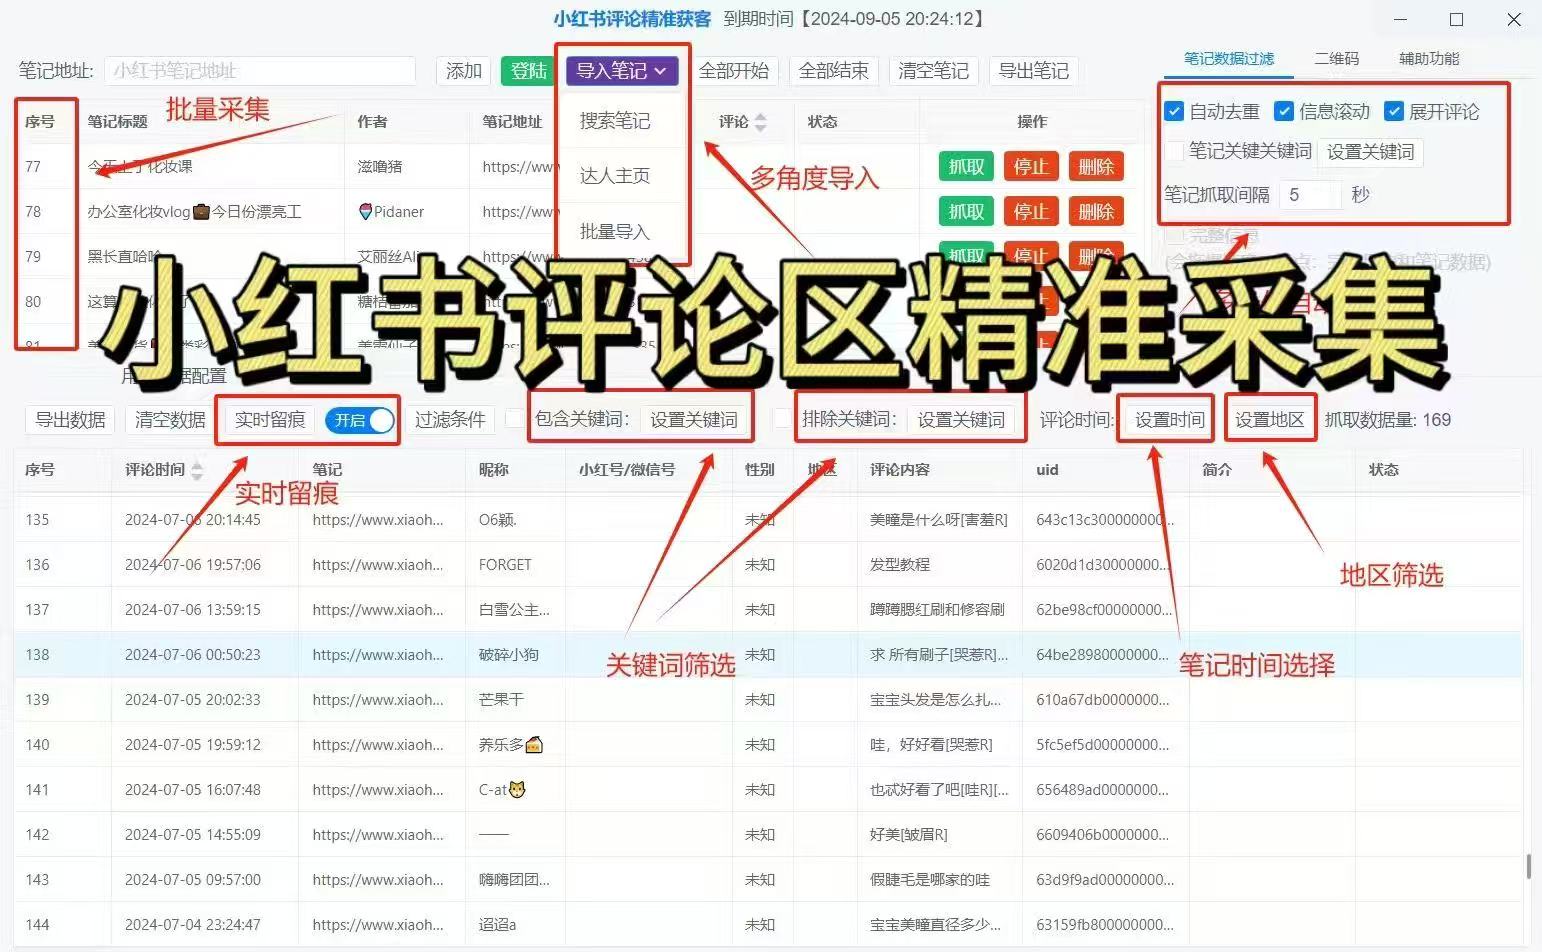Open the 辅助功能 tab
The height and width of the screenshot is (952, 1542).
tap(1429, 59)
